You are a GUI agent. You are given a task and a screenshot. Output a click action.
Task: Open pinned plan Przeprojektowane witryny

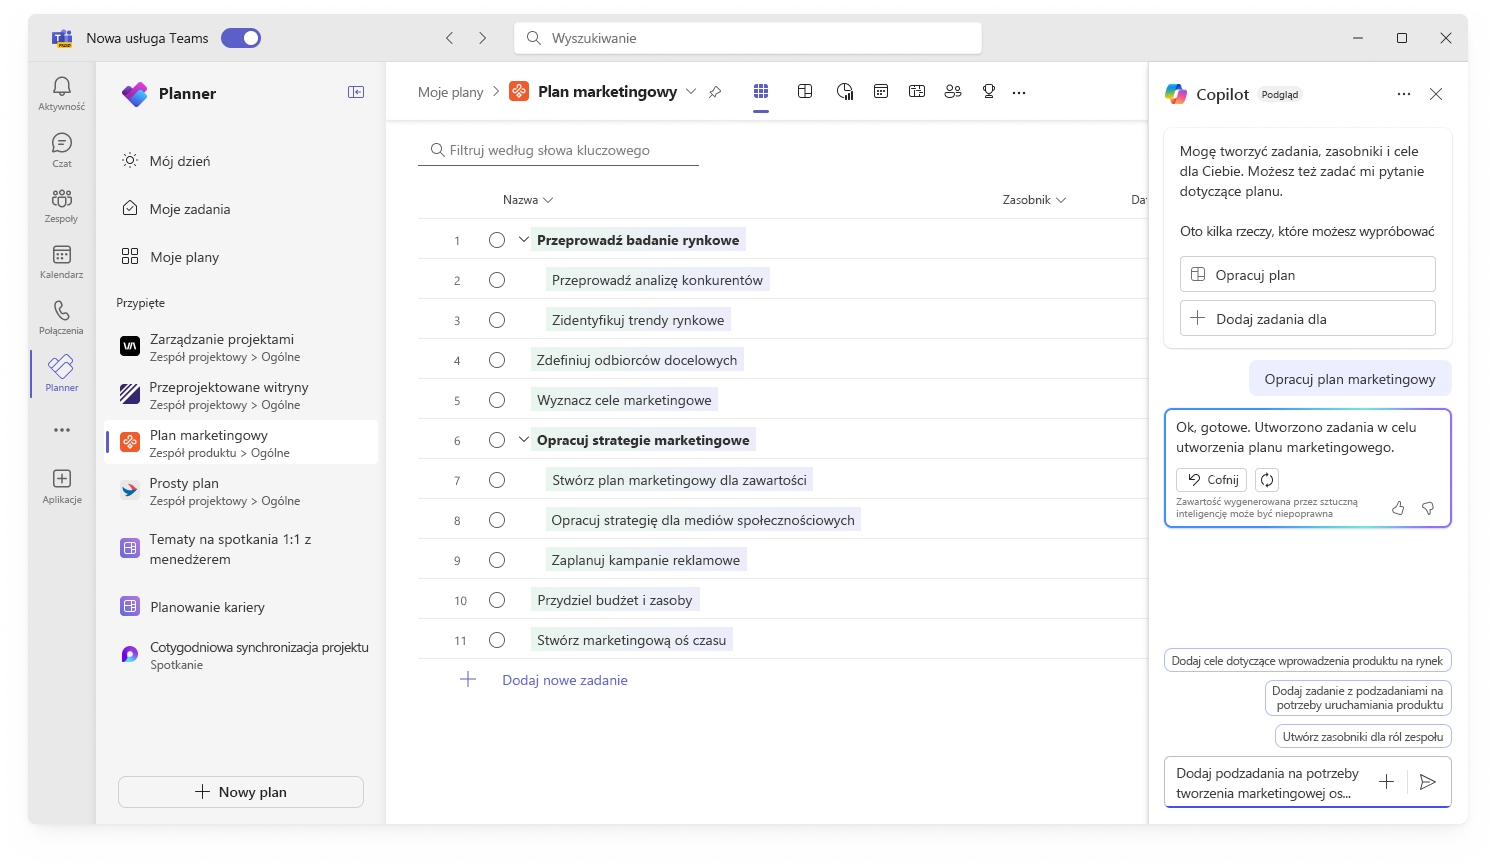(x=241, y=395)
